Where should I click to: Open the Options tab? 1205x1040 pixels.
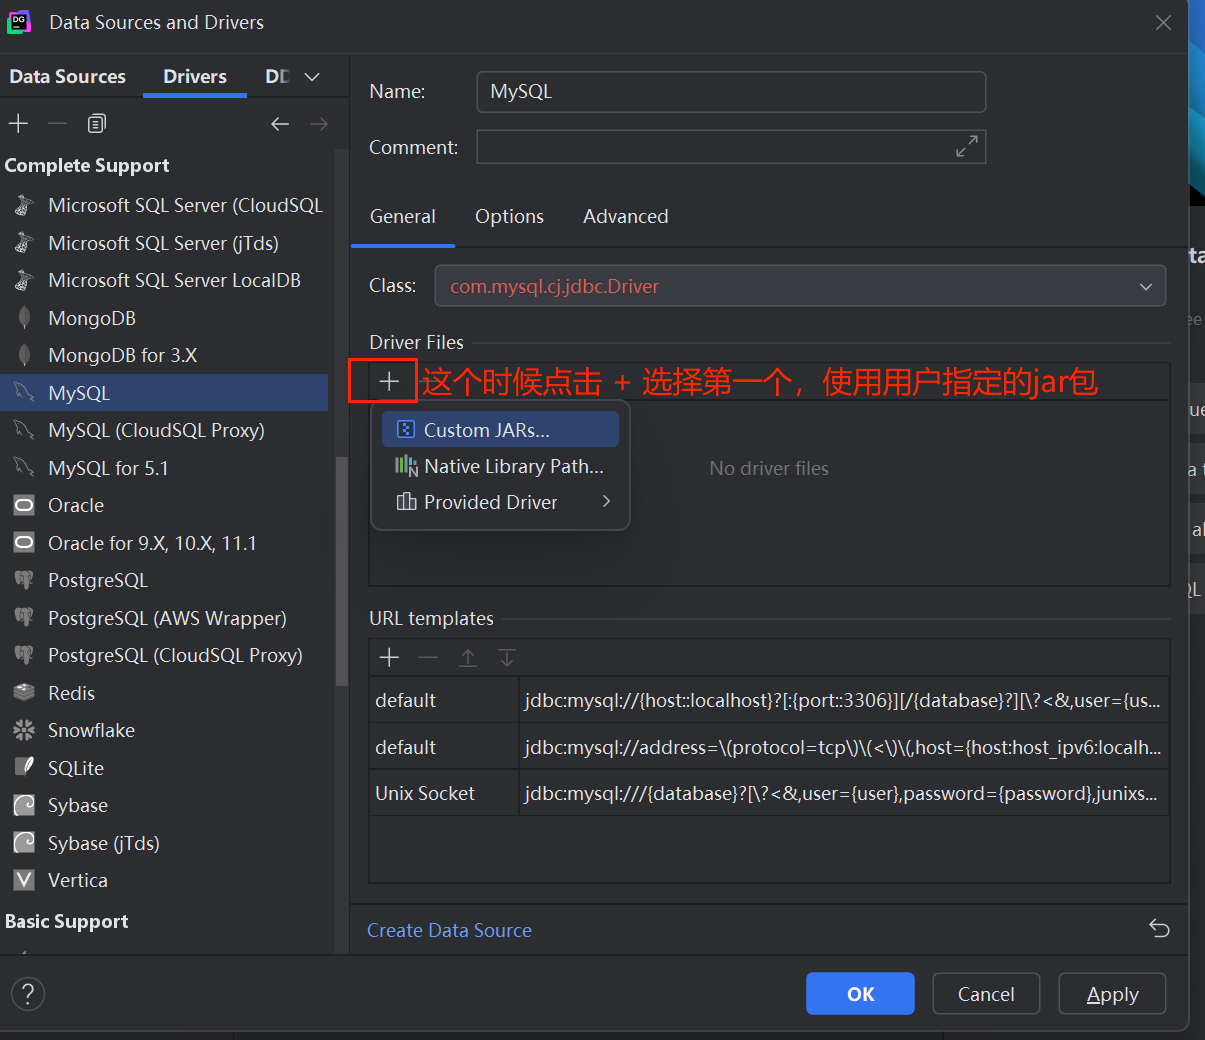click(x=509, y=217)
